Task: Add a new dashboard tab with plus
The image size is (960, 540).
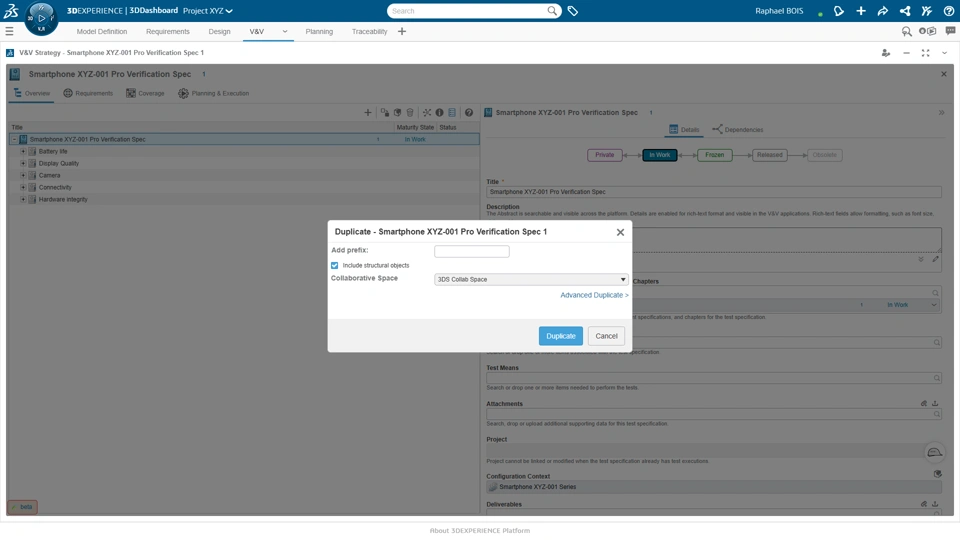Action: (x=402, y=31)
